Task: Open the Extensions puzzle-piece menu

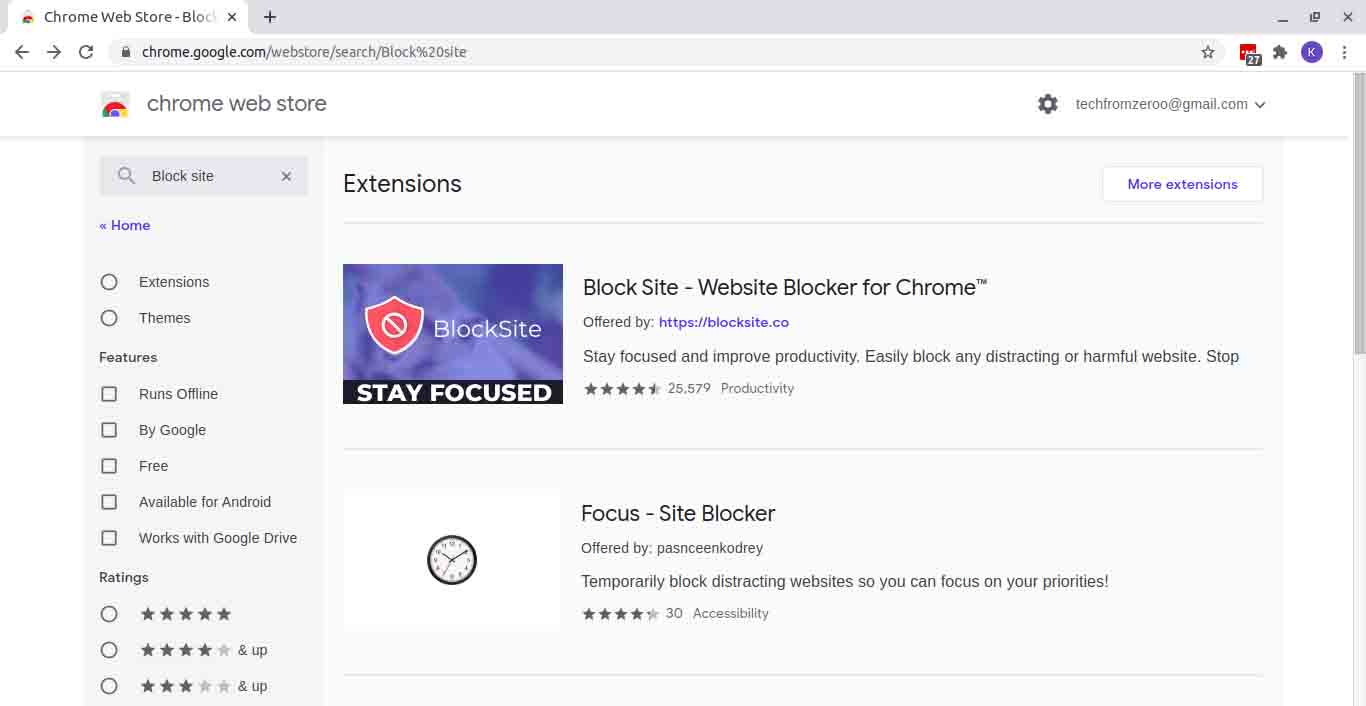Action: tap(1280, 52)
